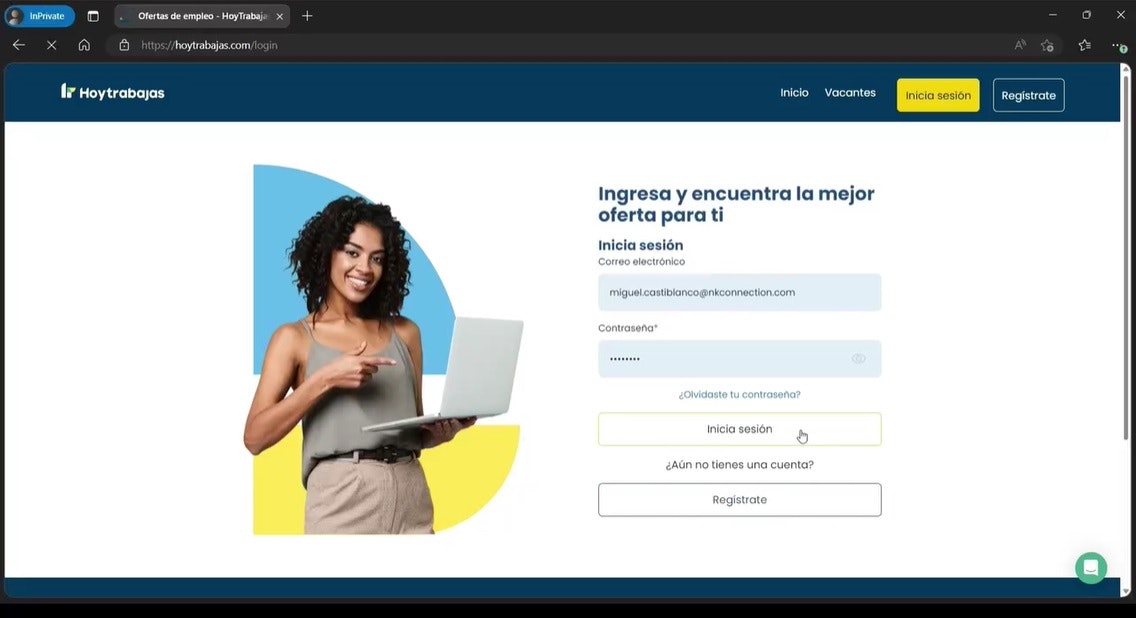Click the correo electrónico input field
1136x618 pixels.
click(x=739, y=292)
